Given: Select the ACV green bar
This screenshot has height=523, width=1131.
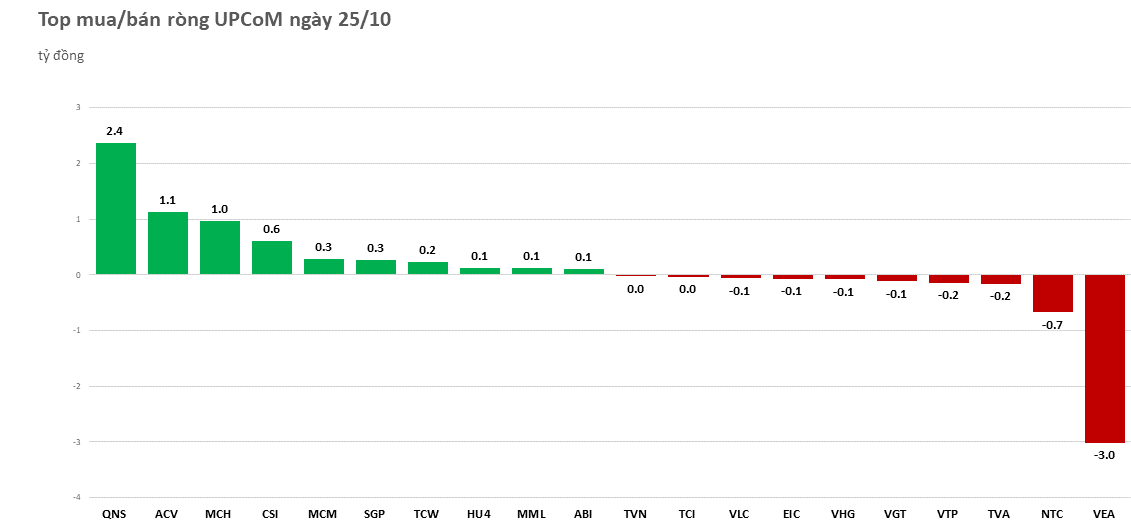Looking at the screenshot, I should (167, 243).
